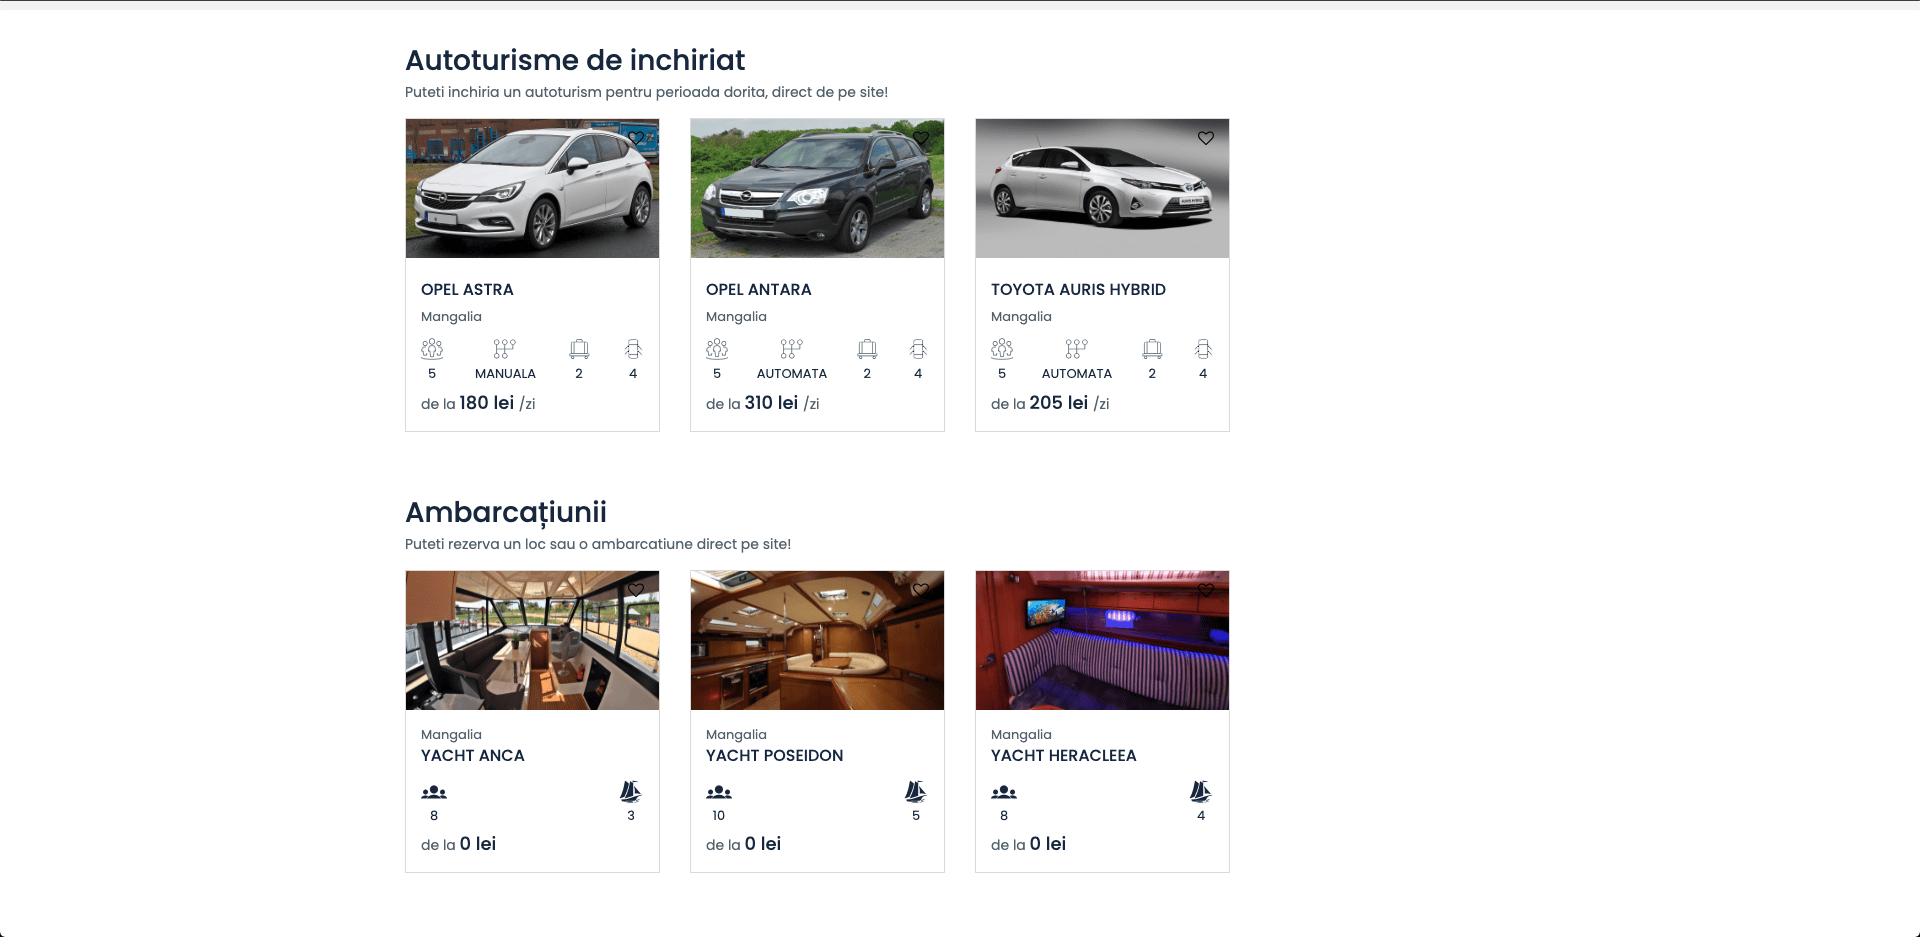The width and height of the screenshot is (1920, 937).
Task: Click the 180 lei price on Opel Astra
Action: point(487,403)
